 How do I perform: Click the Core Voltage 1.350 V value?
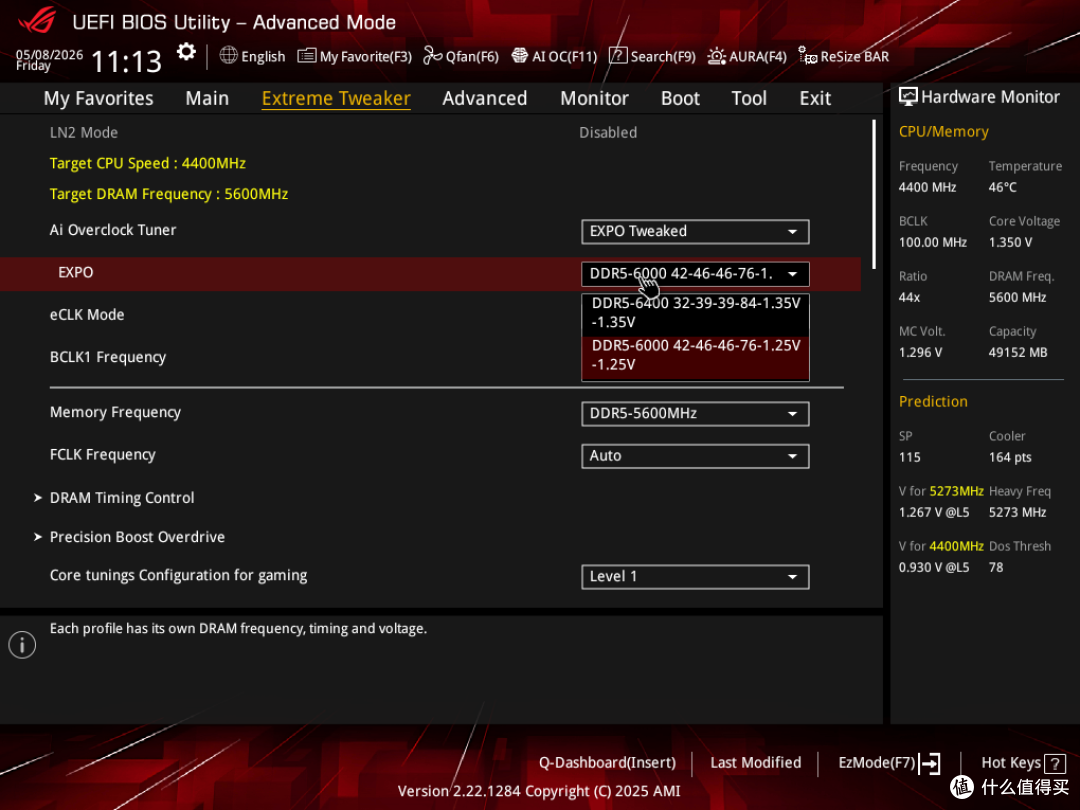(x=1010, y=242)
